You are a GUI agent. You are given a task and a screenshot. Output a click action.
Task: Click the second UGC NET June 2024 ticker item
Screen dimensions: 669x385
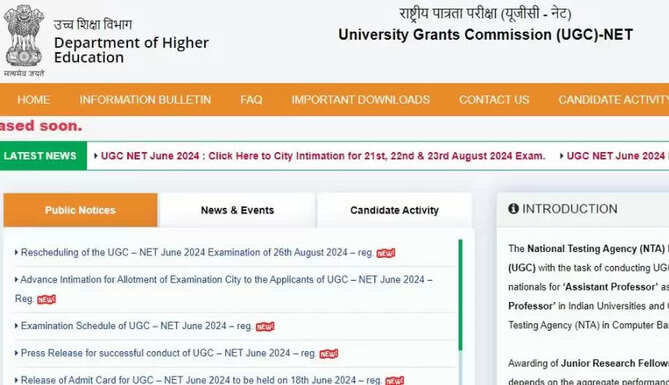[x=616, y=156]
